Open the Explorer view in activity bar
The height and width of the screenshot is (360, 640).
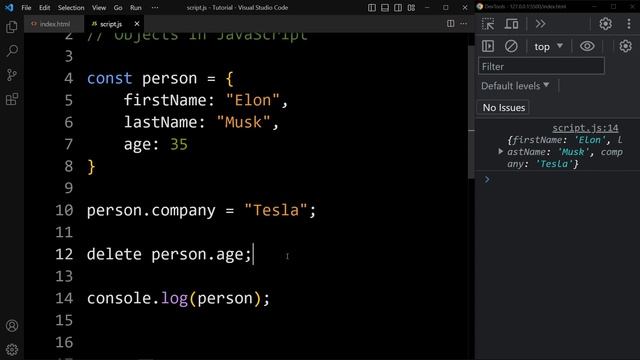(x=12, y=27)
